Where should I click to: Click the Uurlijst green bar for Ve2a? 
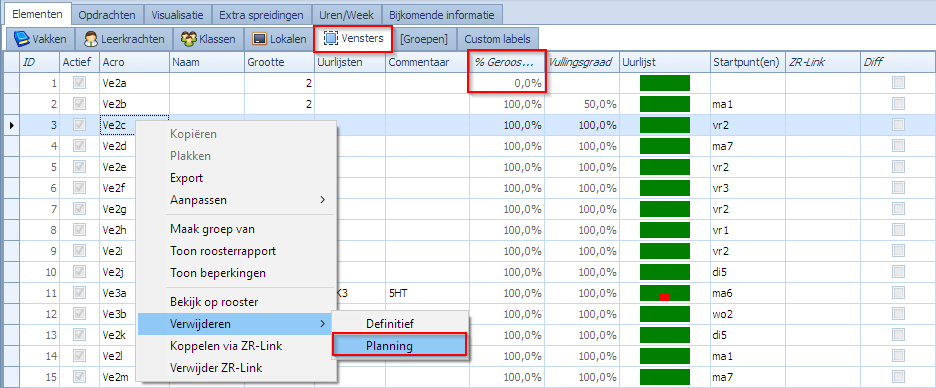click(664, 83)
